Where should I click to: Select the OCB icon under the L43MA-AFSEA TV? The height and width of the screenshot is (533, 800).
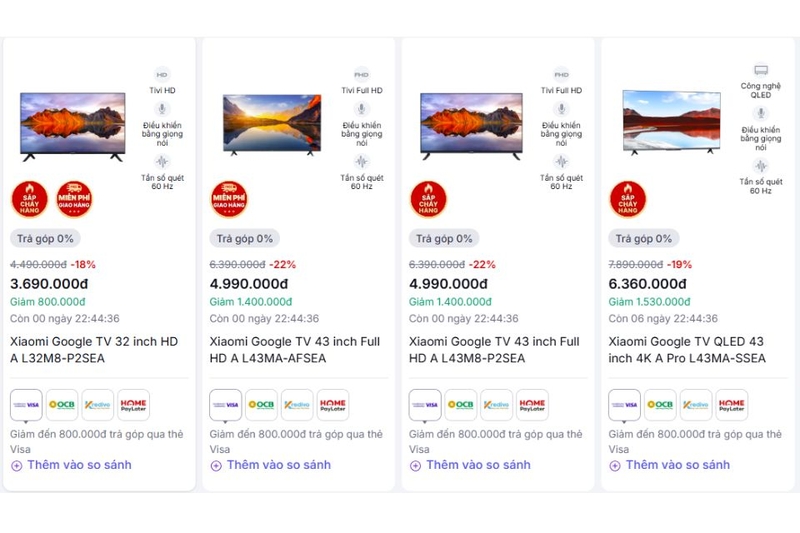tap(261, 405)
